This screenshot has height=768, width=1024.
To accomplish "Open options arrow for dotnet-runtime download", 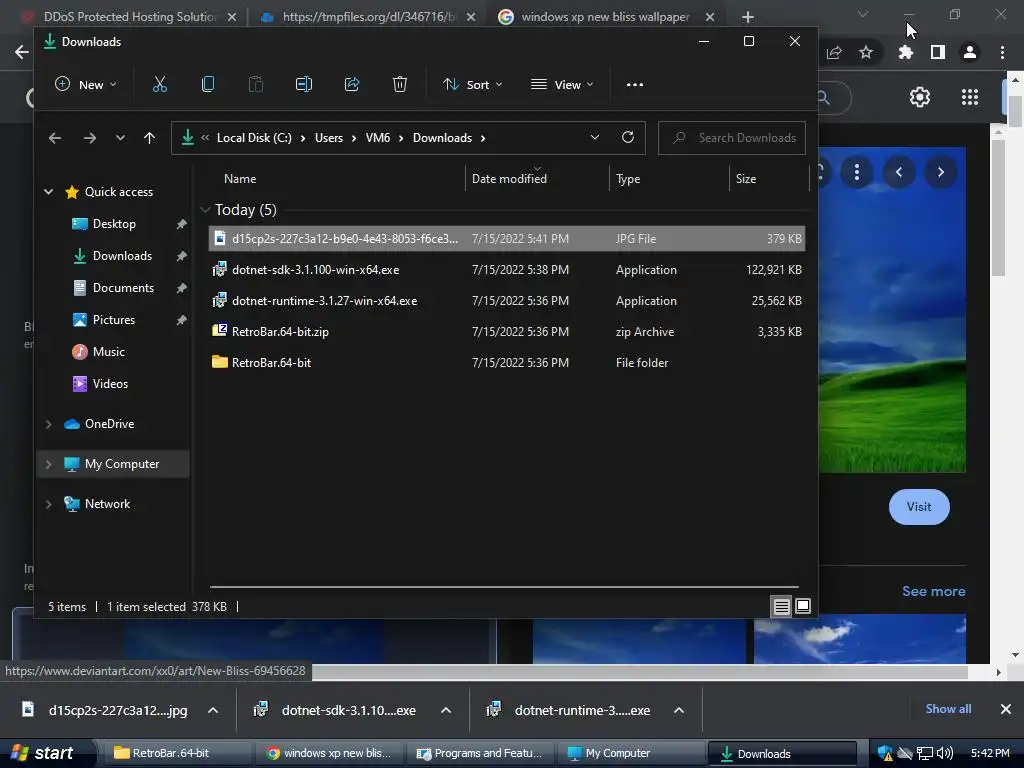I will [x=679, y=710].
